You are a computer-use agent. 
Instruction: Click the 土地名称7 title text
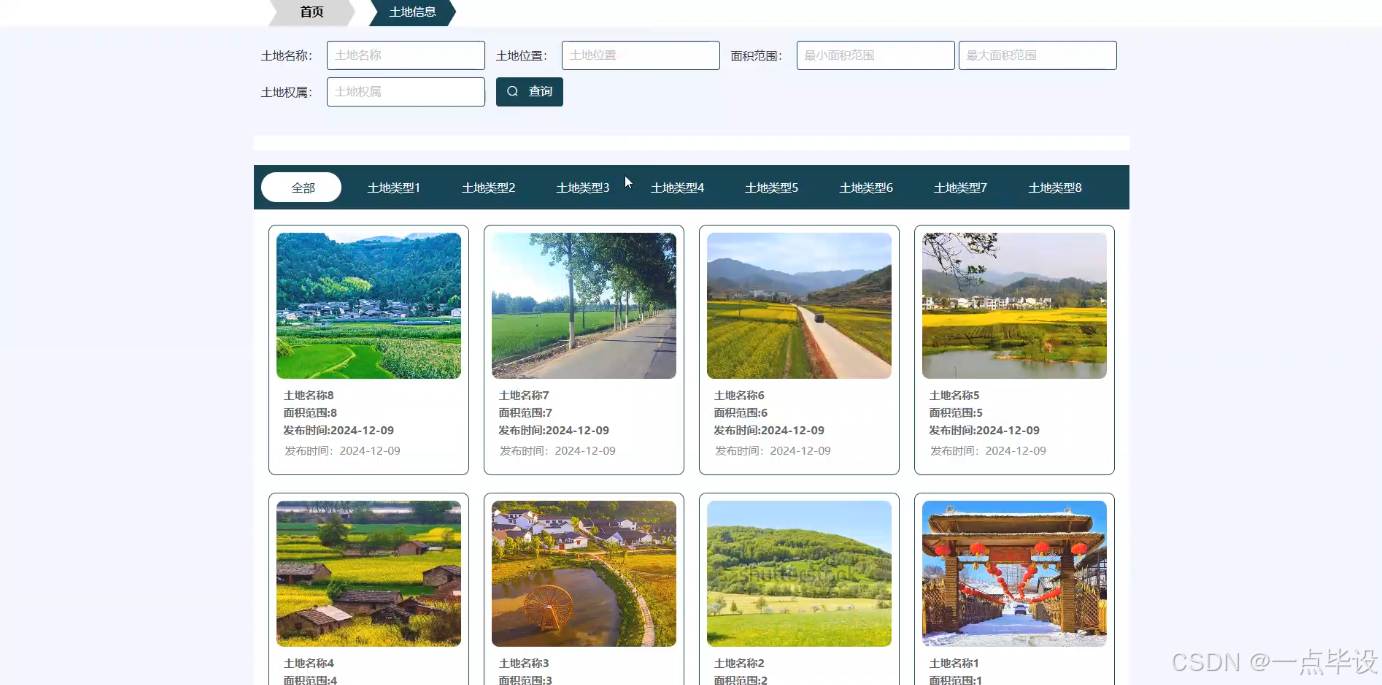coord(524,396)
